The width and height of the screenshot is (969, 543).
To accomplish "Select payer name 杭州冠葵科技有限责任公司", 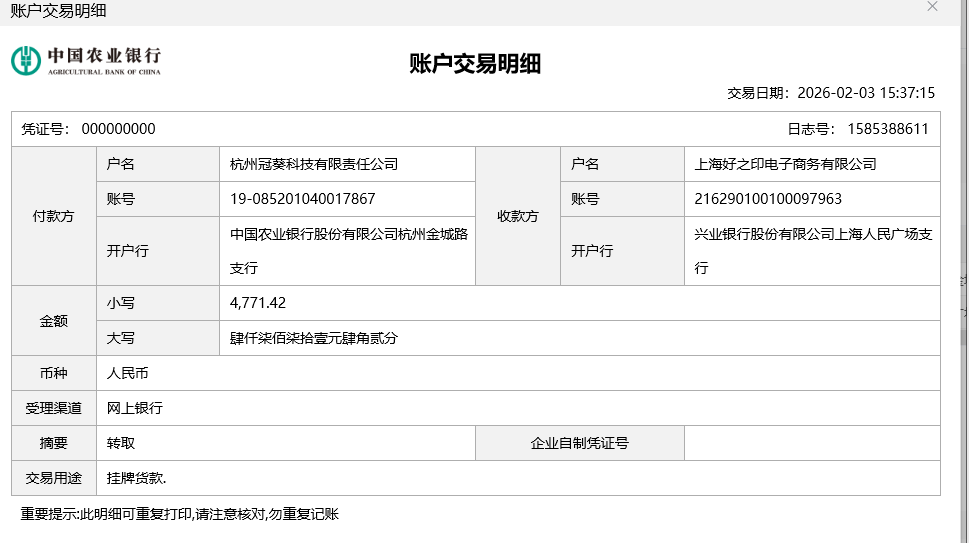I will click(314, 164).
